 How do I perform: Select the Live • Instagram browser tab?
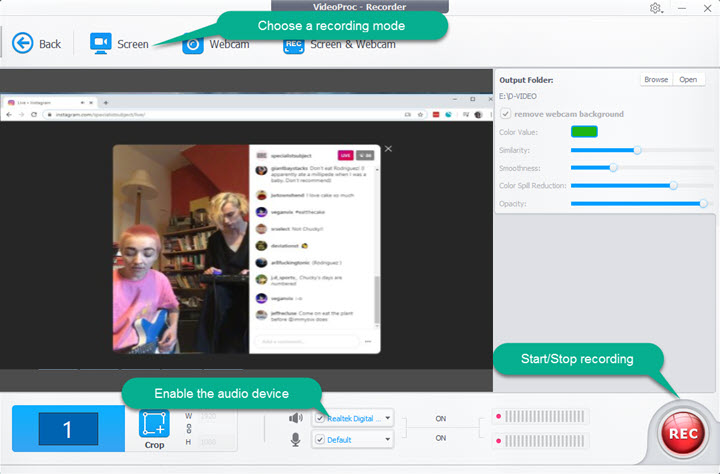[x=50, y=102]
